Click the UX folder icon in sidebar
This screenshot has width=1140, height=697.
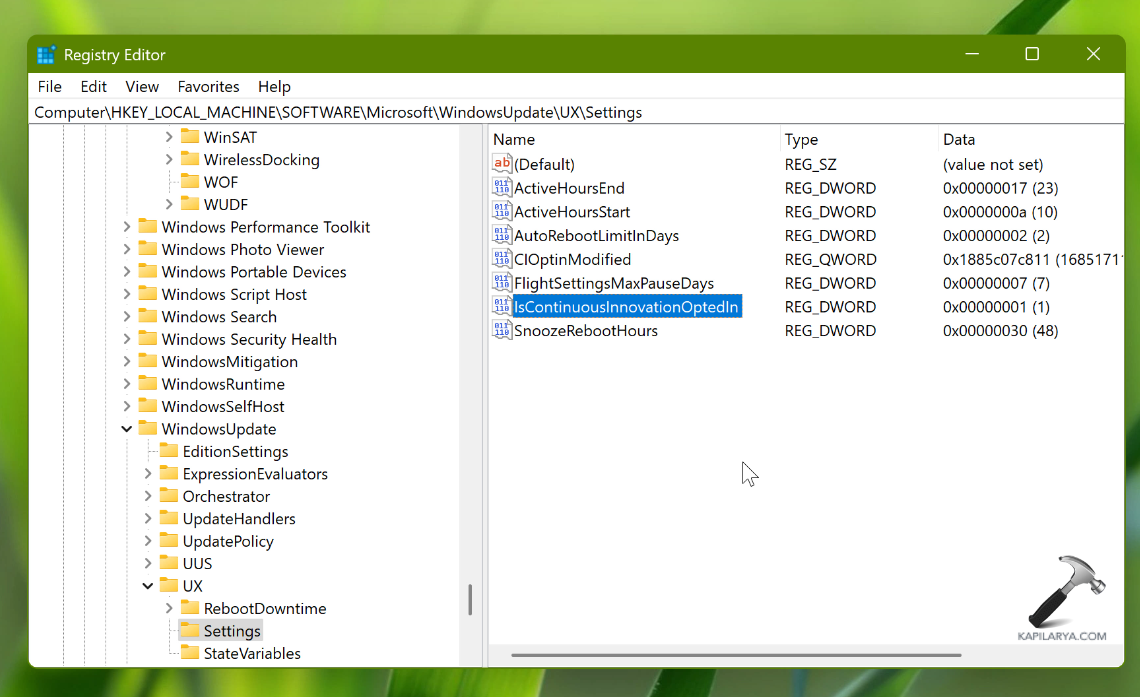click(170, 585)
